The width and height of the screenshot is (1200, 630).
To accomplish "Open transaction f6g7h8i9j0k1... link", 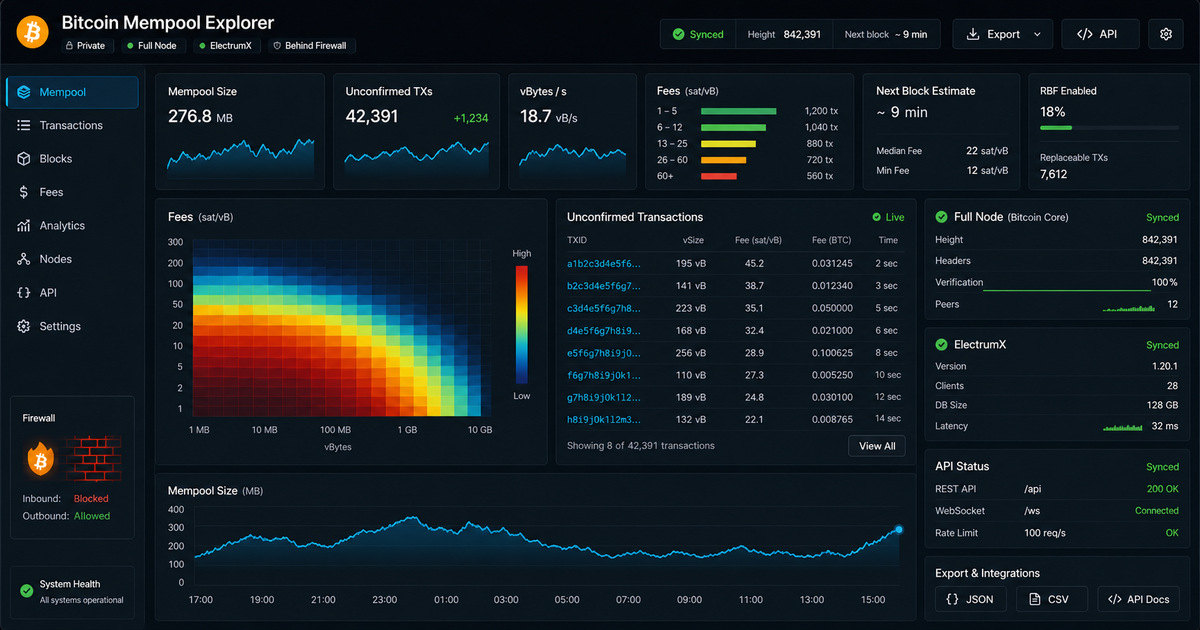I will click(604, 375).
